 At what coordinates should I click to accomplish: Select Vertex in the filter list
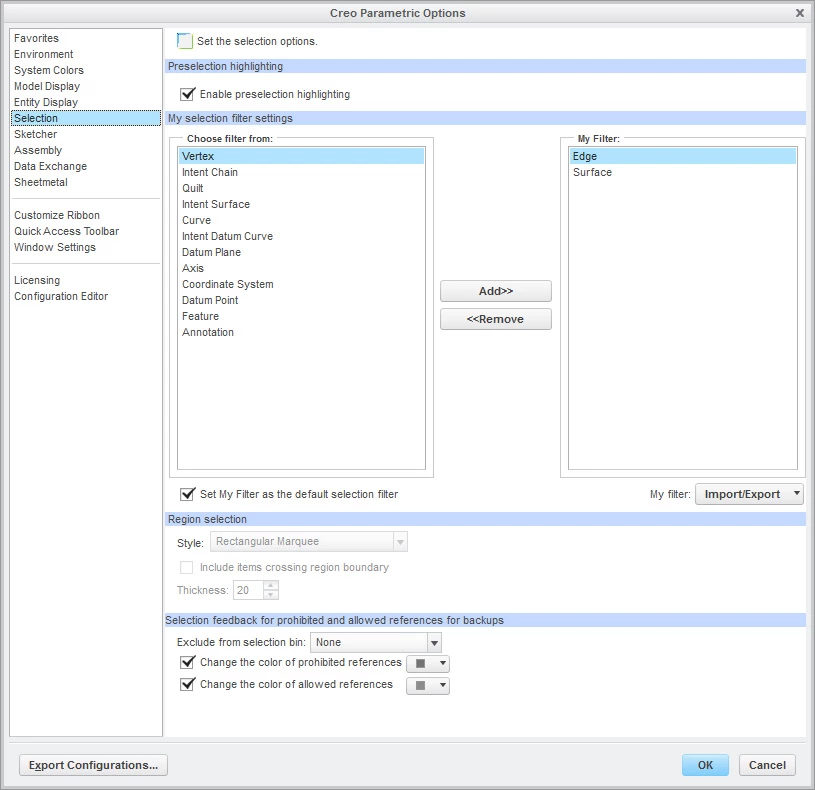click(301, 156)
